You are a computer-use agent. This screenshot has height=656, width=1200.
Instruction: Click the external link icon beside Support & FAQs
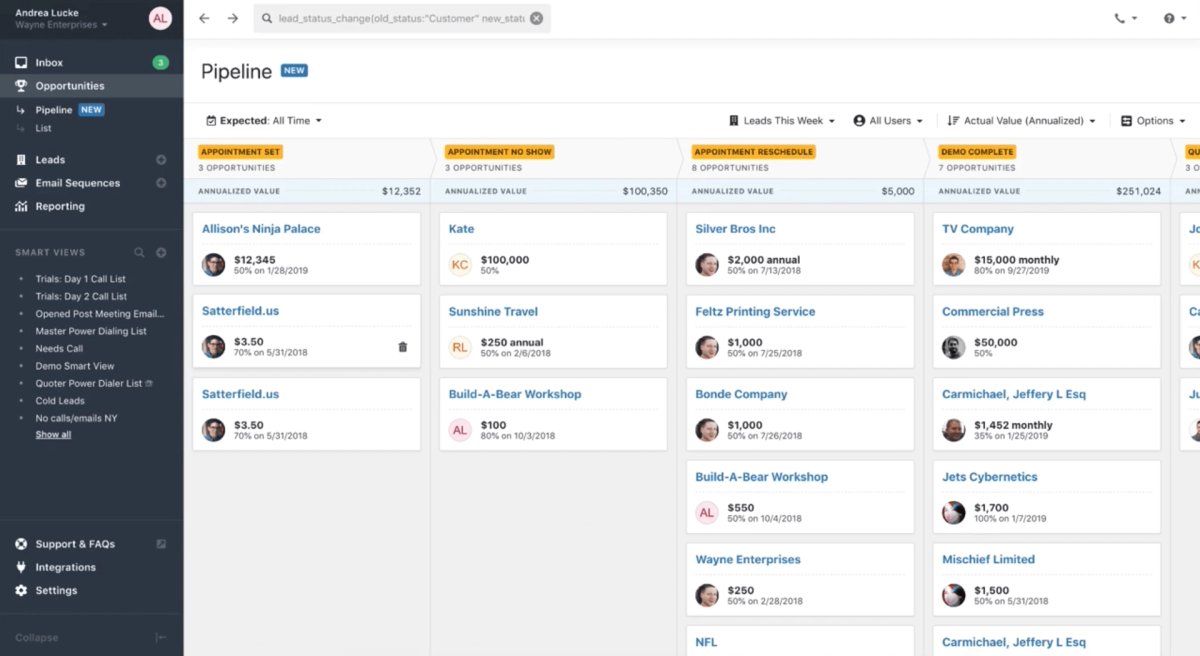point(161,544)
